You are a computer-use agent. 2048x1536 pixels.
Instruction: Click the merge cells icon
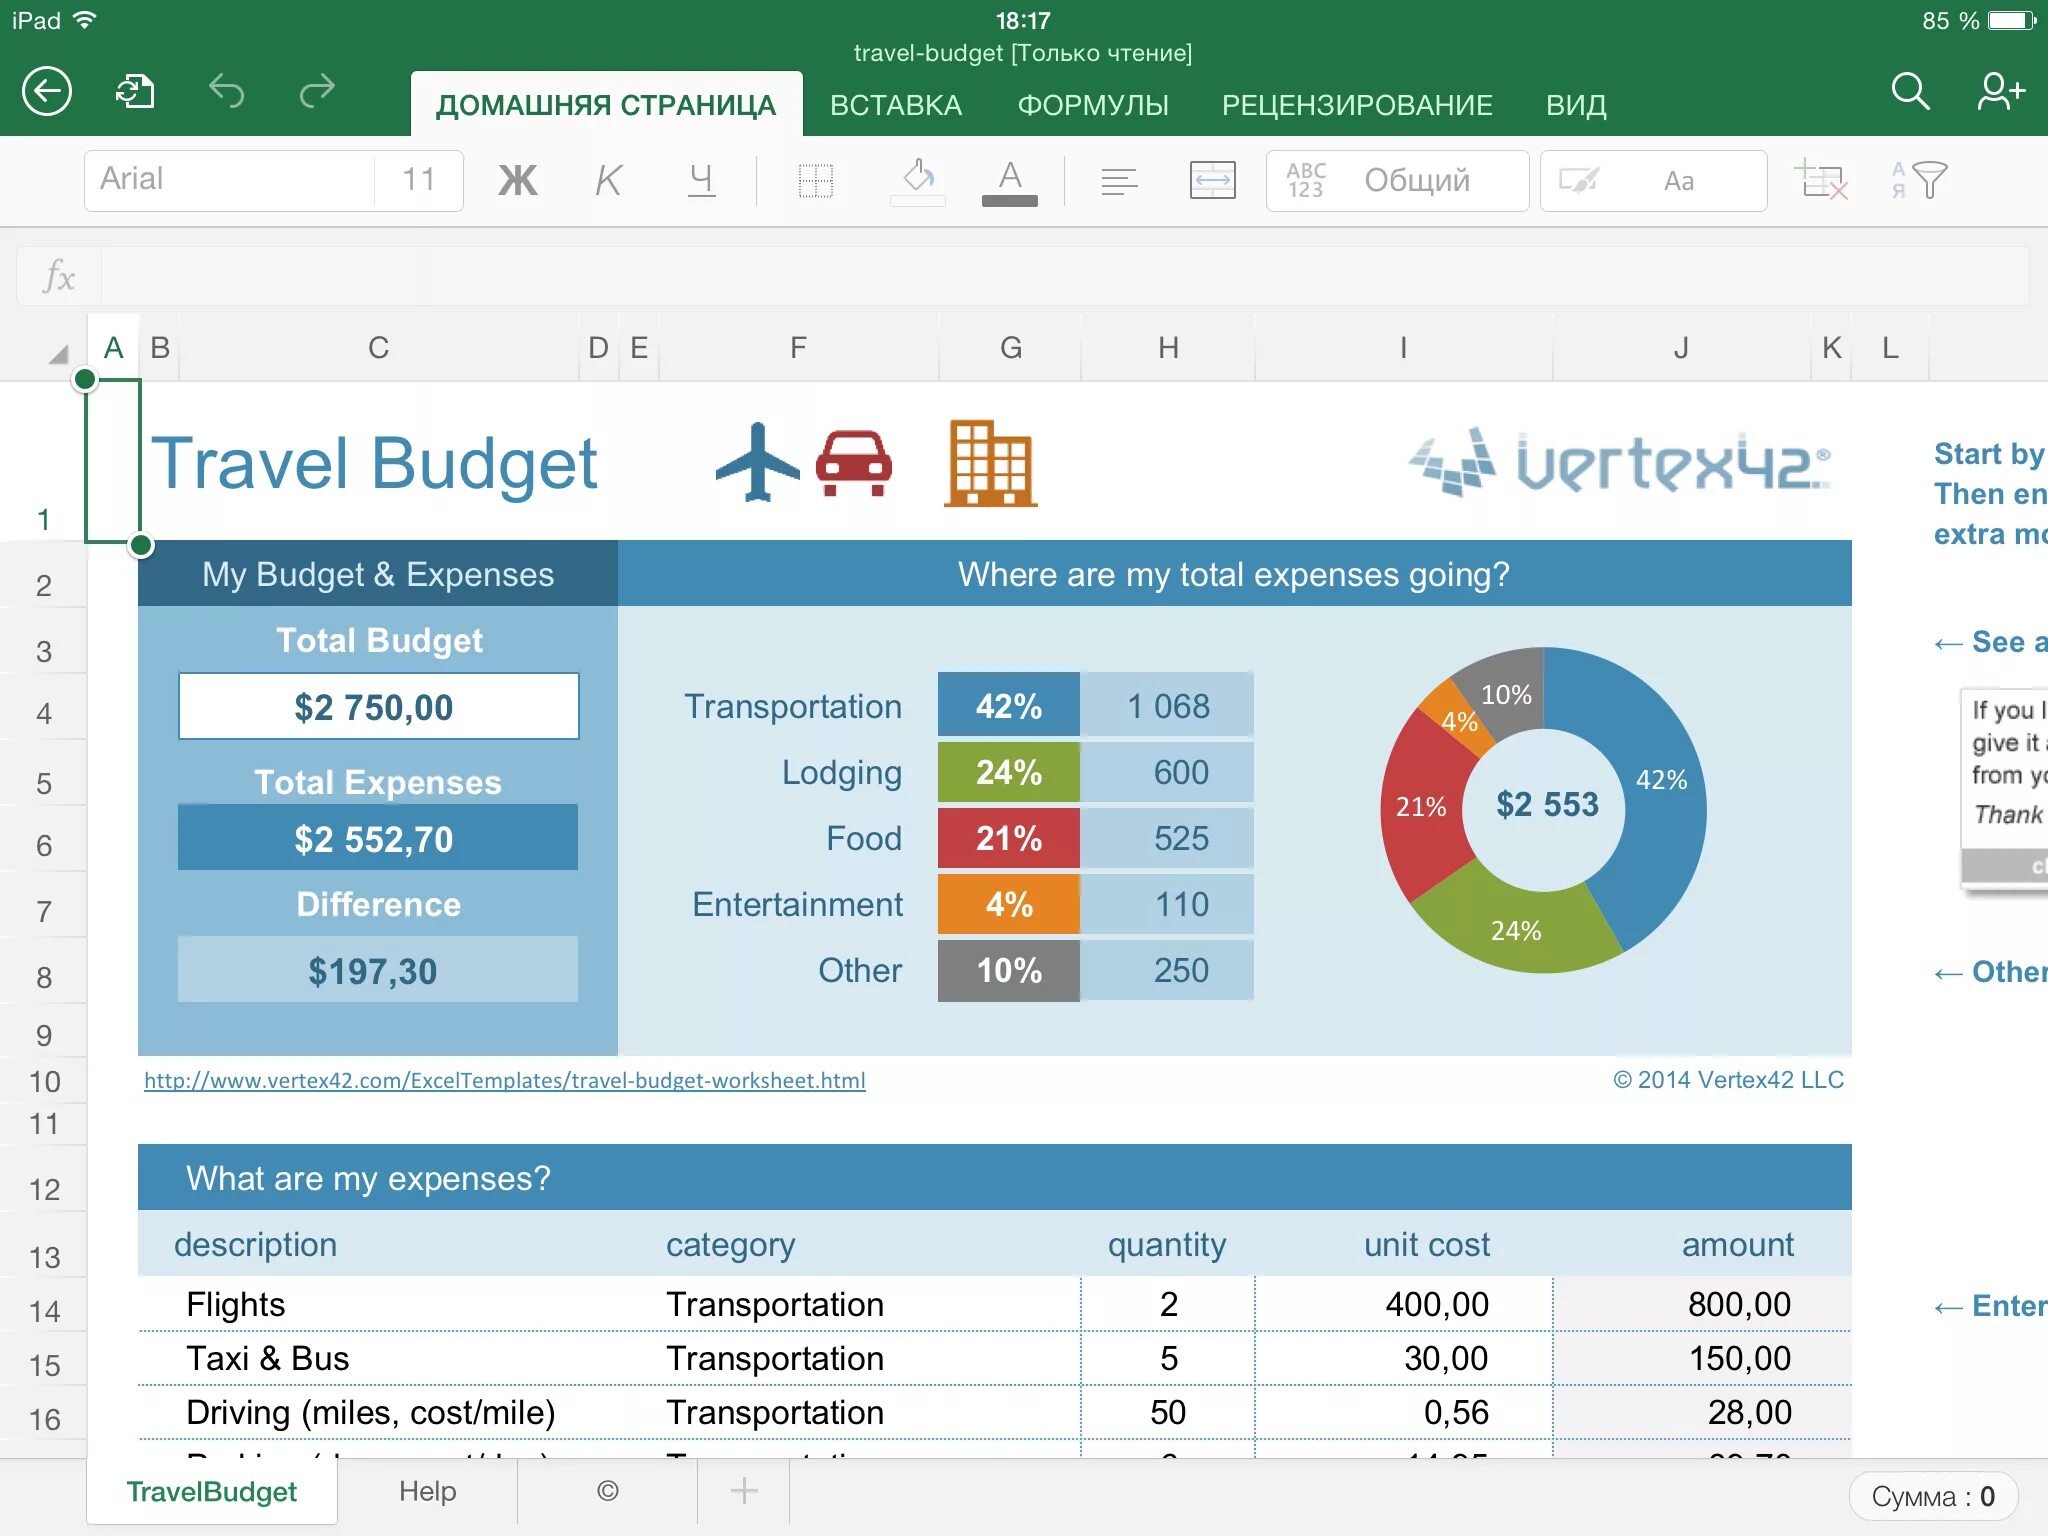click(x=1212, y=181)
